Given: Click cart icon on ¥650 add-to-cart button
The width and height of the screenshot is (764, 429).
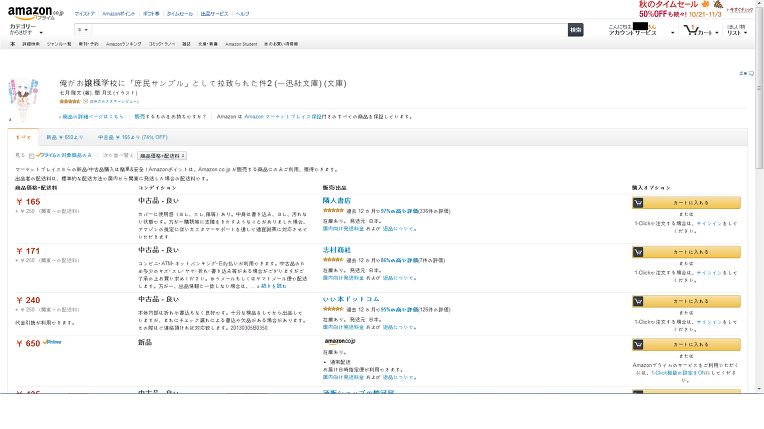Looking at the screenshot, I should tap(638, 345).
